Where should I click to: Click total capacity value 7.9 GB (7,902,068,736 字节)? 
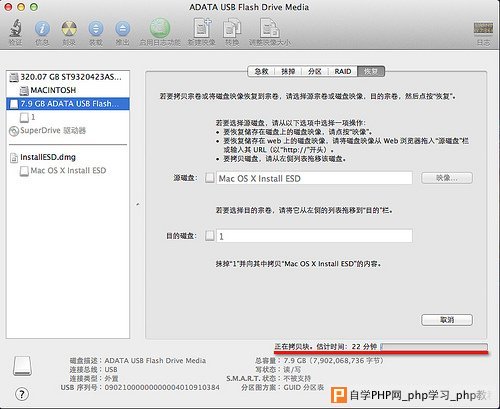[333, 360]
